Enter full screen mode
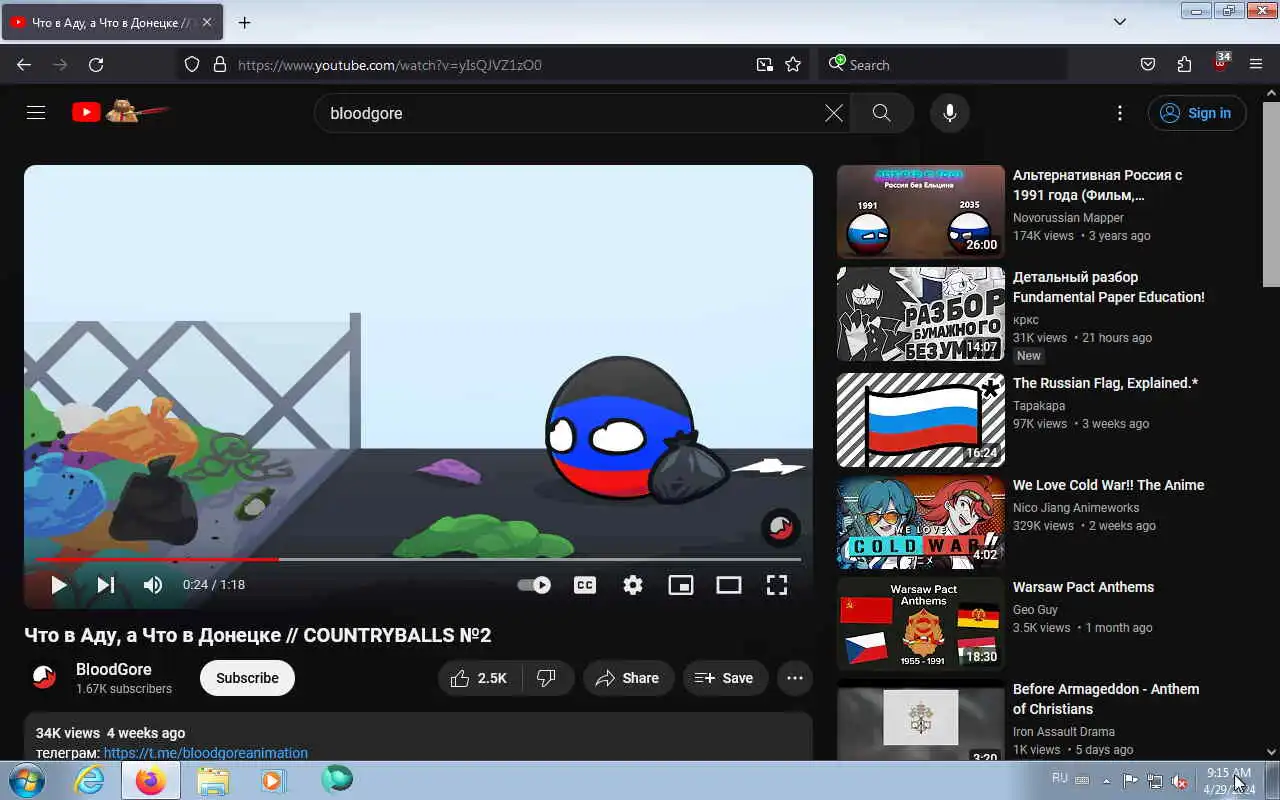 pyautogui.click(x=777, y=585)
